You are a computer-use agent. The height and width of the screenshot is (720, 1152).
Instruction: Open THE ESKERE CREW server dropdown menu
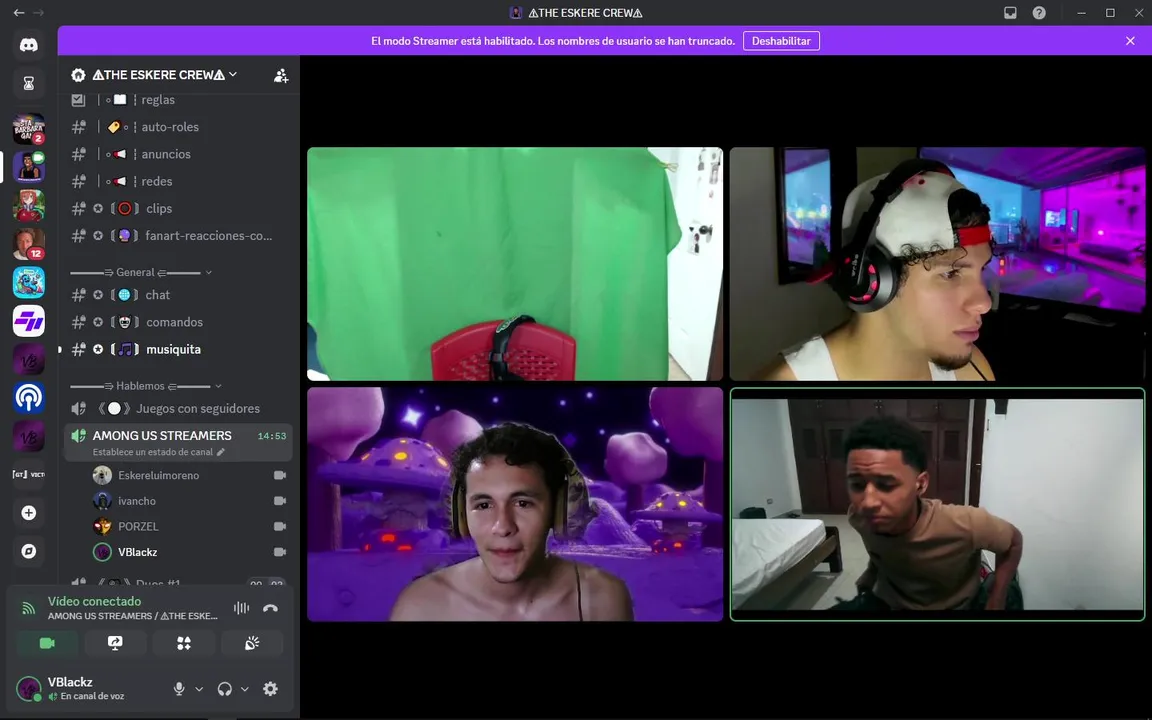point(233,74)
